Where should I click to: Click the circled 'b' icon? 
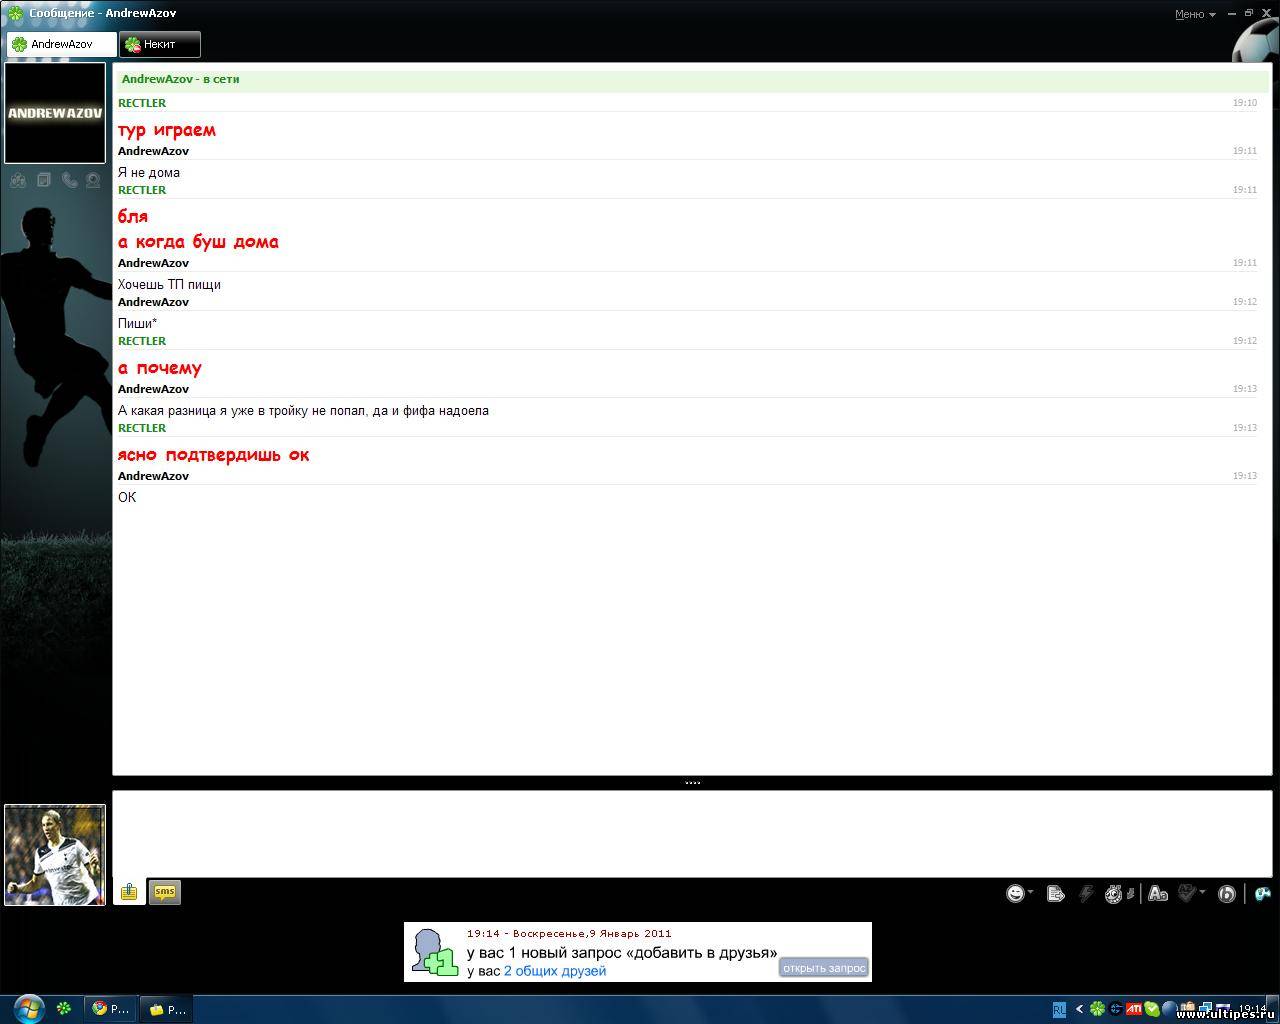point(1227,893)
